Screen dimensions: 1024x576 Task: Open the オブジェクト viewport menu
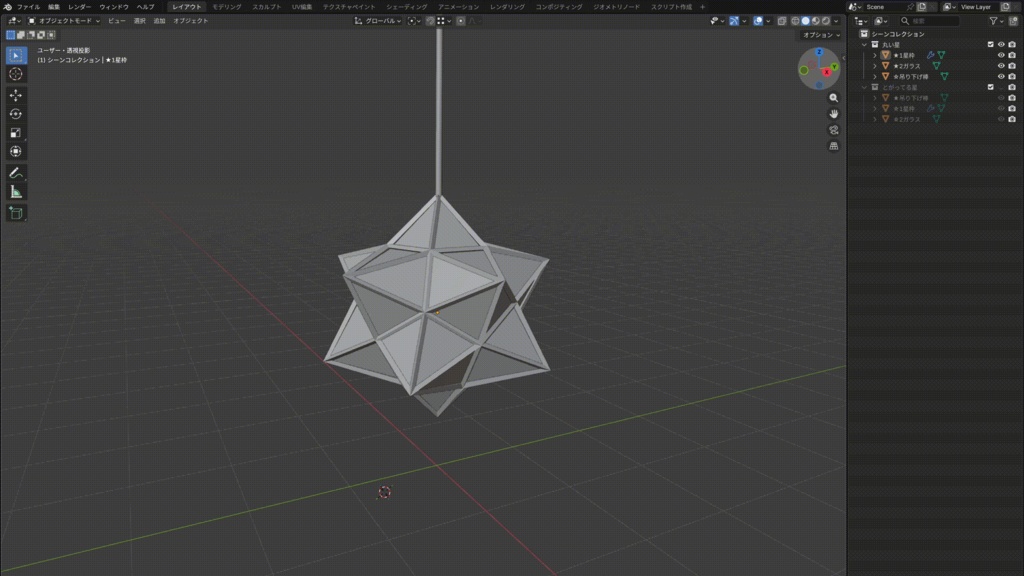(x=191, y=21)
